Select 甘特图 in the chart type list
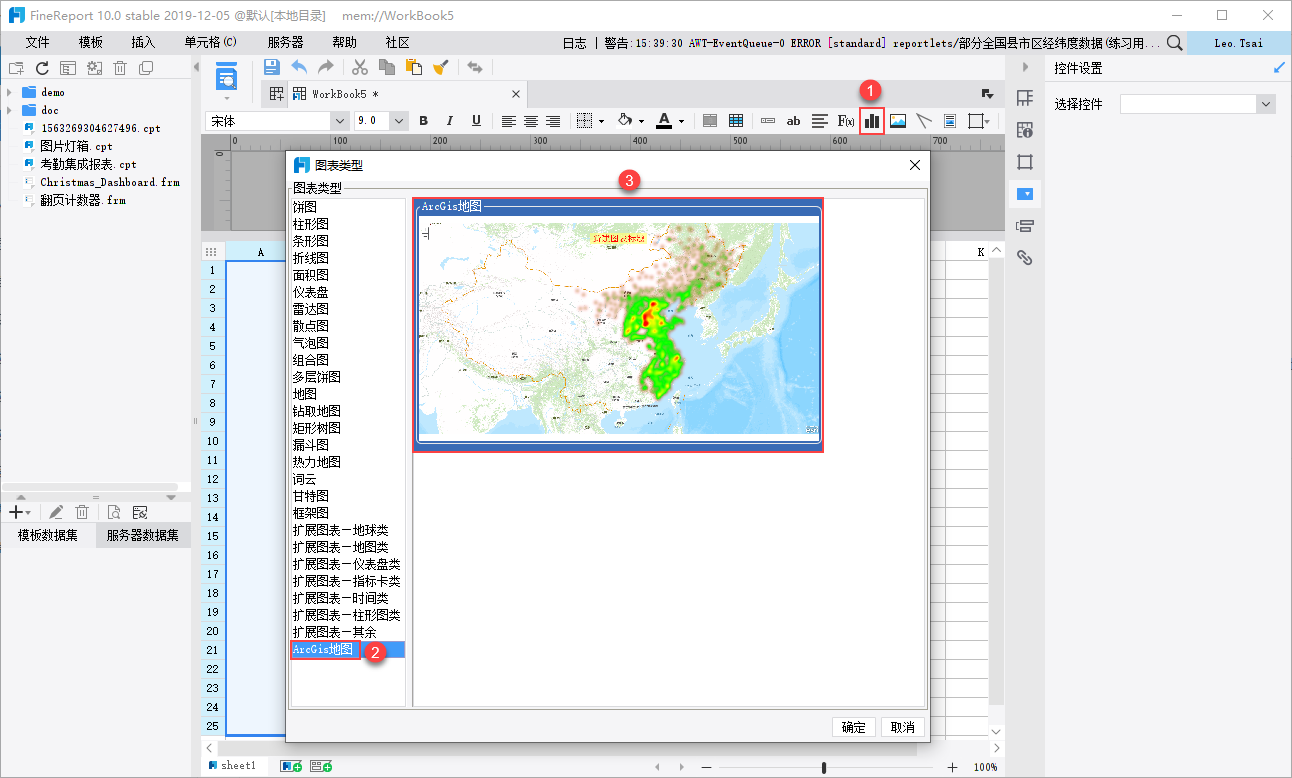1292x778 pixels. [x=310, y=496]
